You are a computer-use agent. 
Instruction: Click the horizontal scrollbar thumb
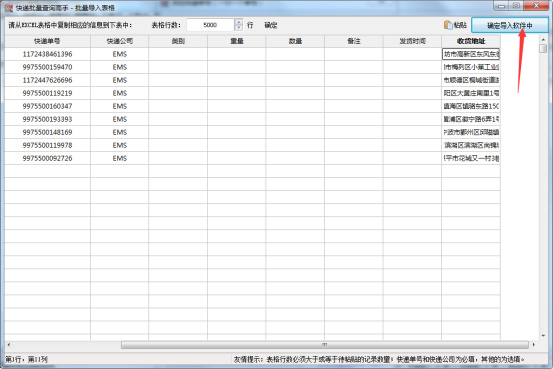click(x=324, y=345)
